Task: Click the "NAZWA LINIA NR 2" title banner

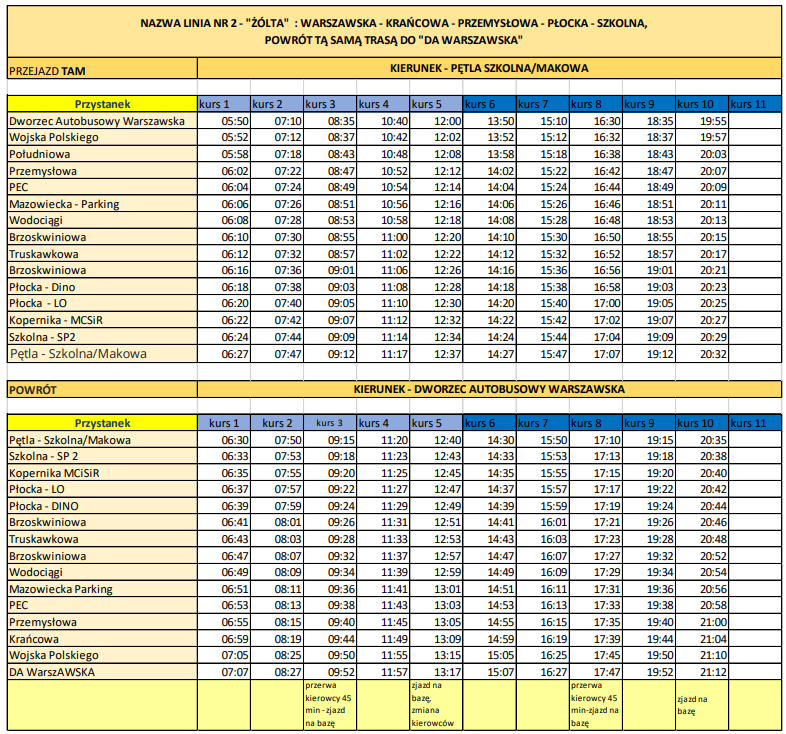Action: pos(393,31)
